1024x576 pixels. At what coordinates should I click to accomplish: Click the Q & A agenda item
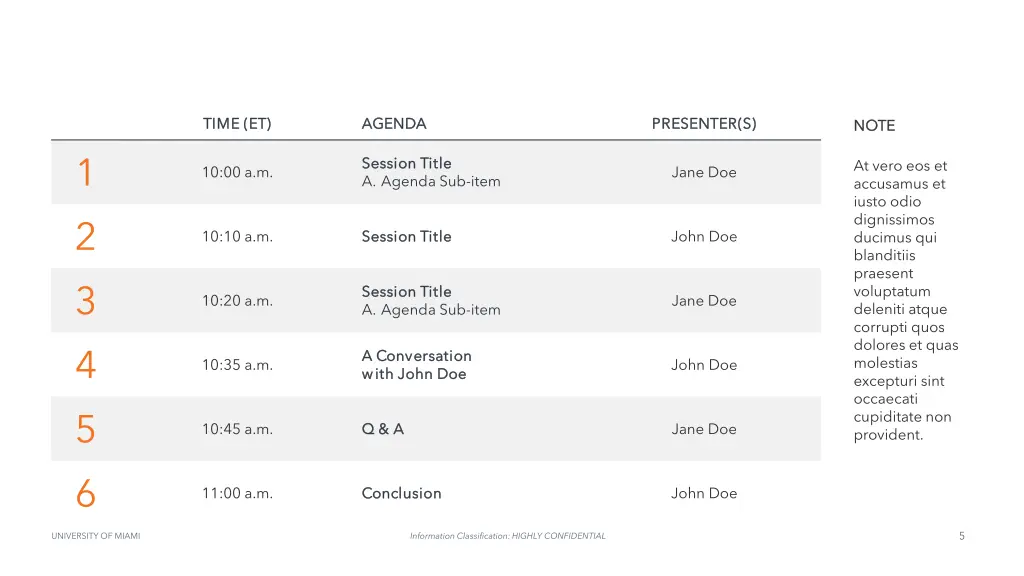[383, 429]
